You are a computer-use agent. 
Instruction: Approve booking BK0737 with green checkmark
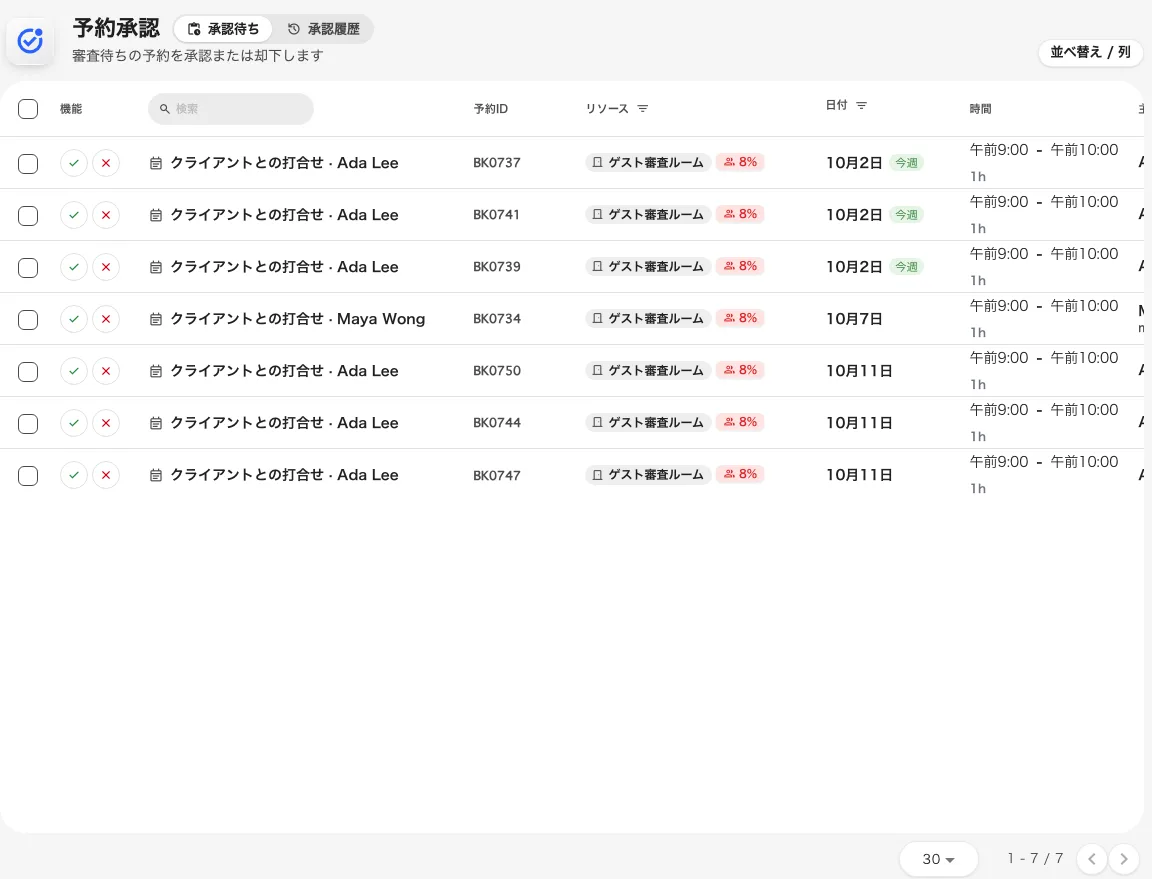[x=73, y=163]
